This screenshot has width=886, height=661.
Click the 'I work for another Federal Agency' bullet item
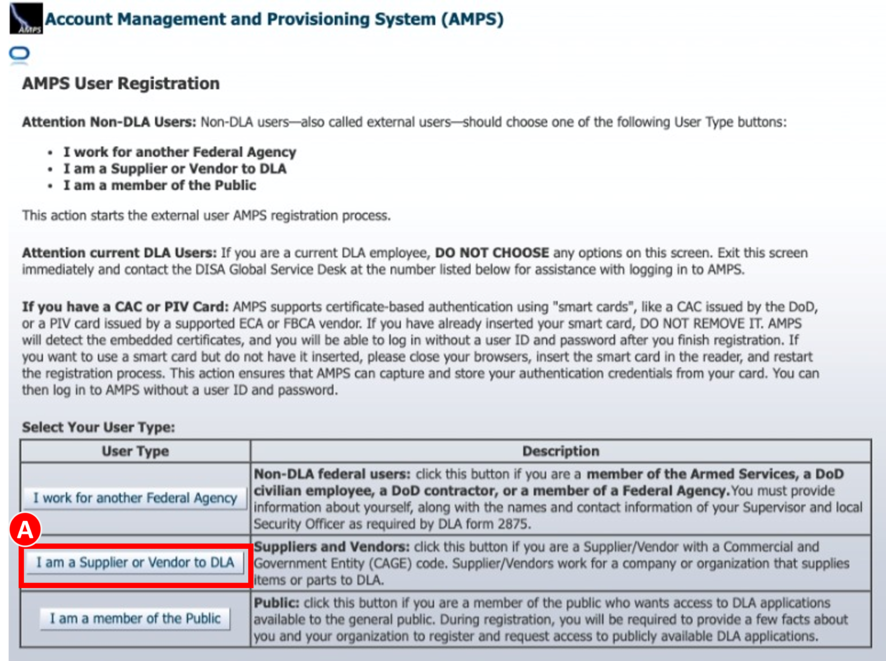click(x=179, y=152)
